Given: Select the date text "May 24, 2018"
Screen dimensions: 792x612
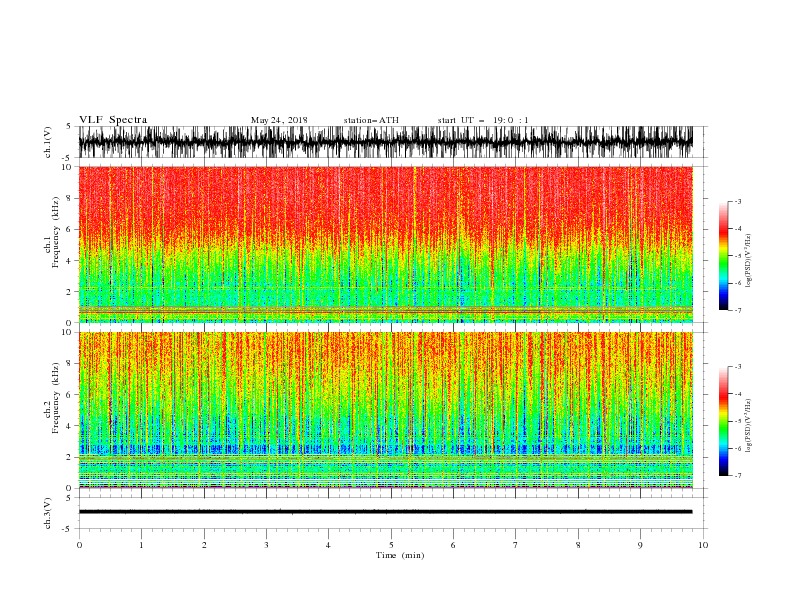Looking at the screenshot, I should click(279, 120).
